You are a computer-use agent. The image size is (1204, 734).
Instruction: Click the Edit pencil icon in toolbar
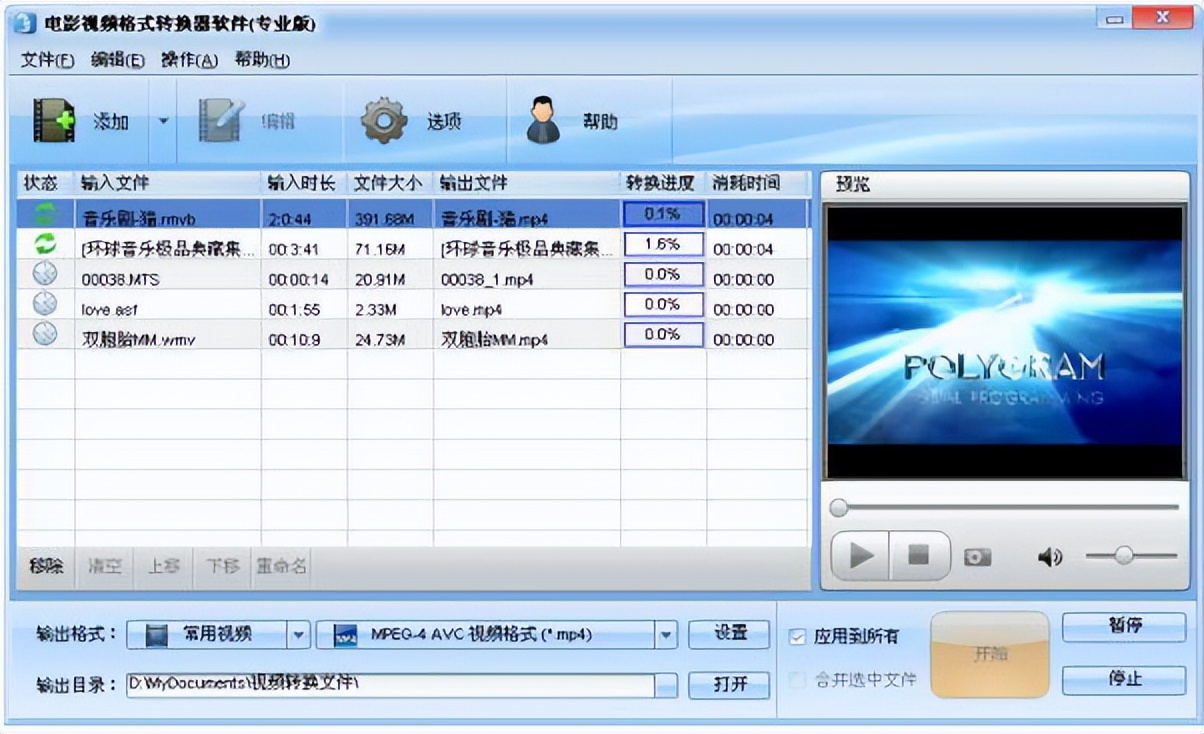click(x=221, y=121)
